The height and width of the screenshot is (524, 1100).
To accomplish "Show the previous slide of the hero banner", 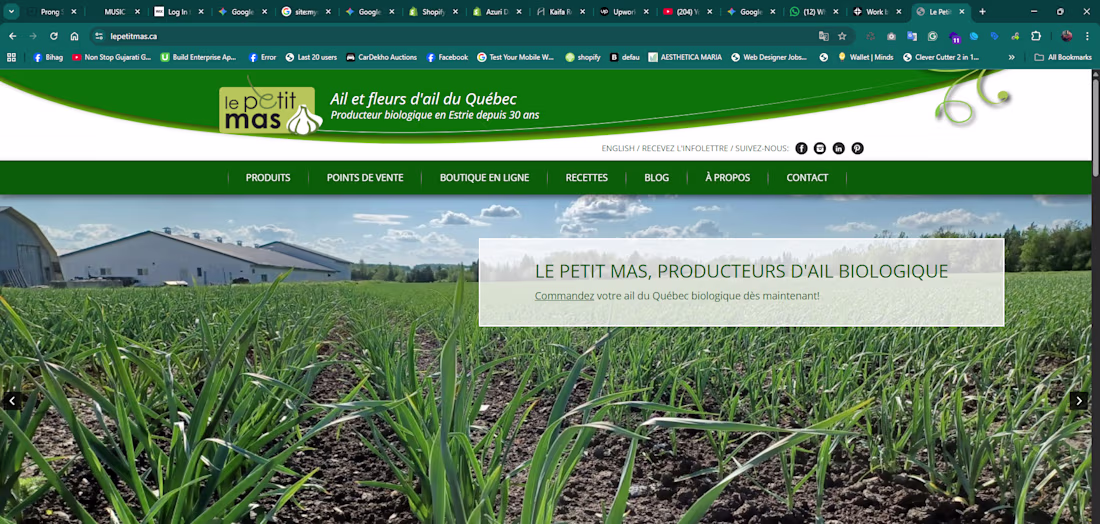I will point(12,401).
